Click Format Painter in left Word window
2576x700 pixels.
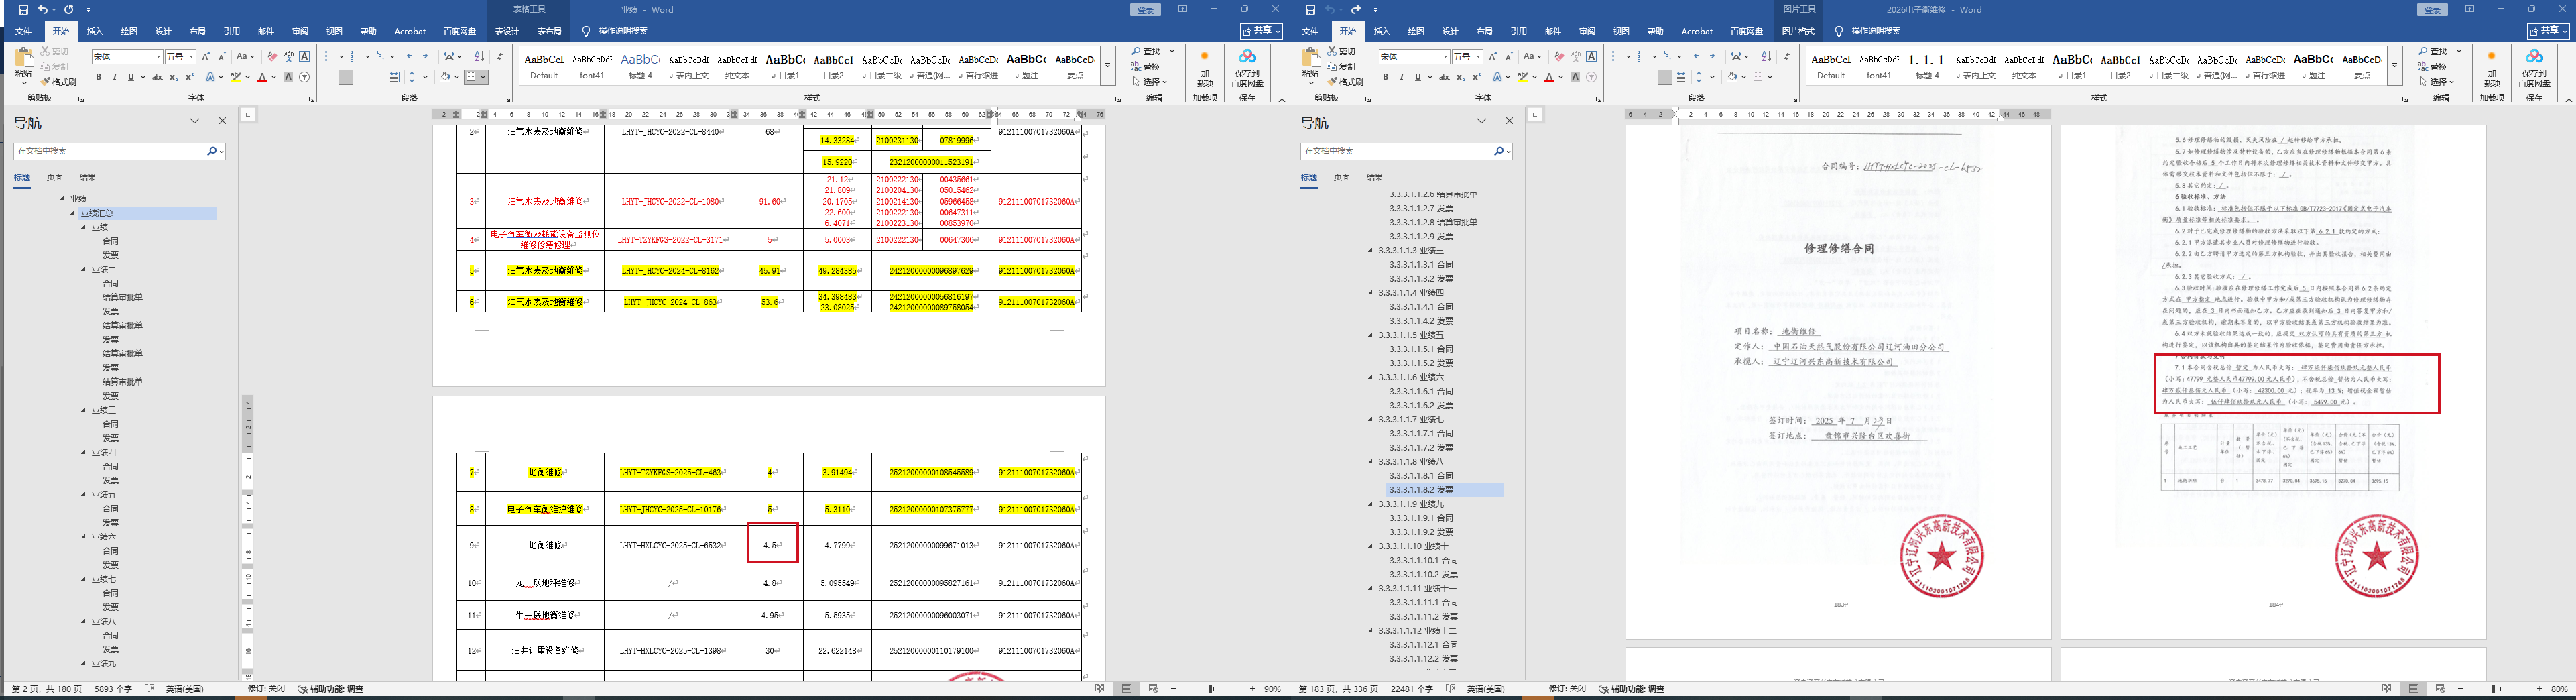pos(59,82)
